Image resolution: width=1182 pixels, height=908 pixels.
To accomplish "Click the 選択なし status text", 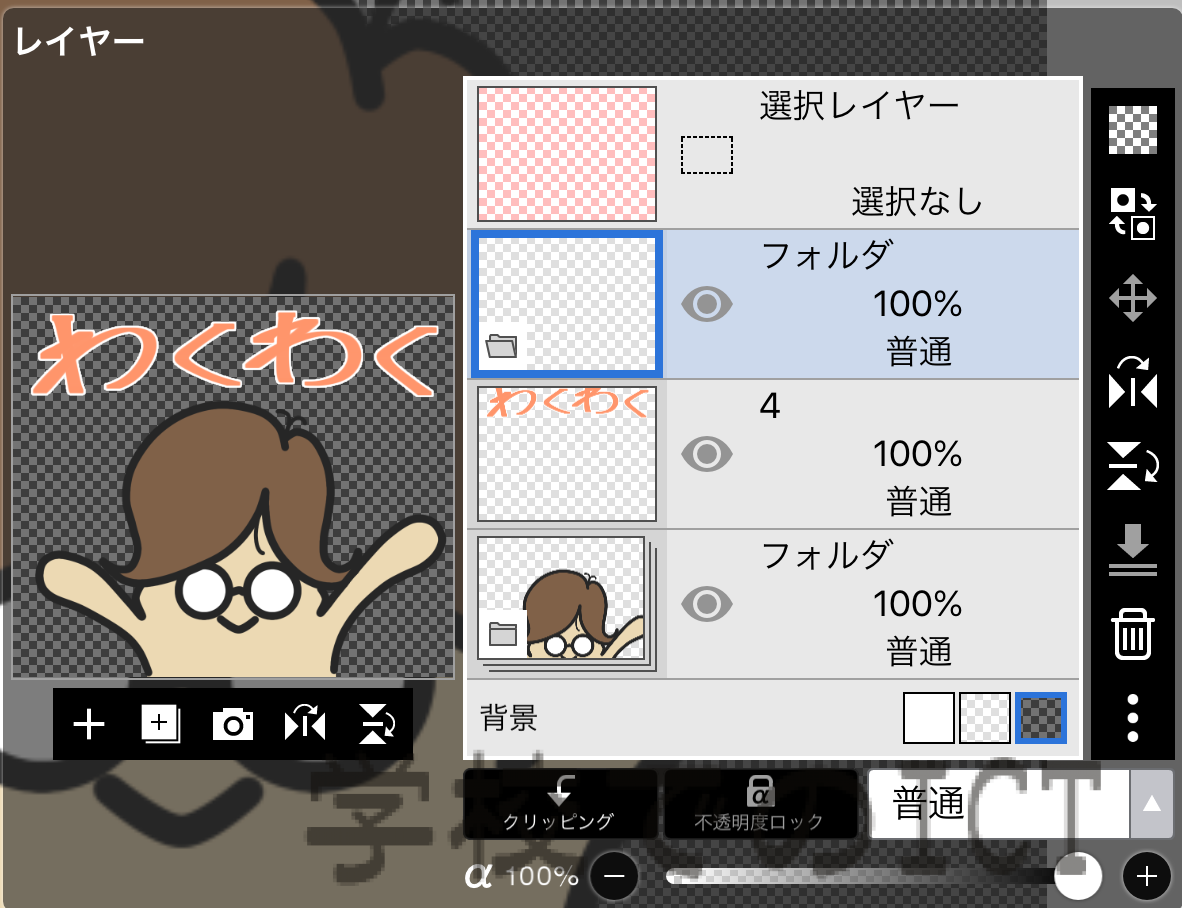I will point(917,201).
